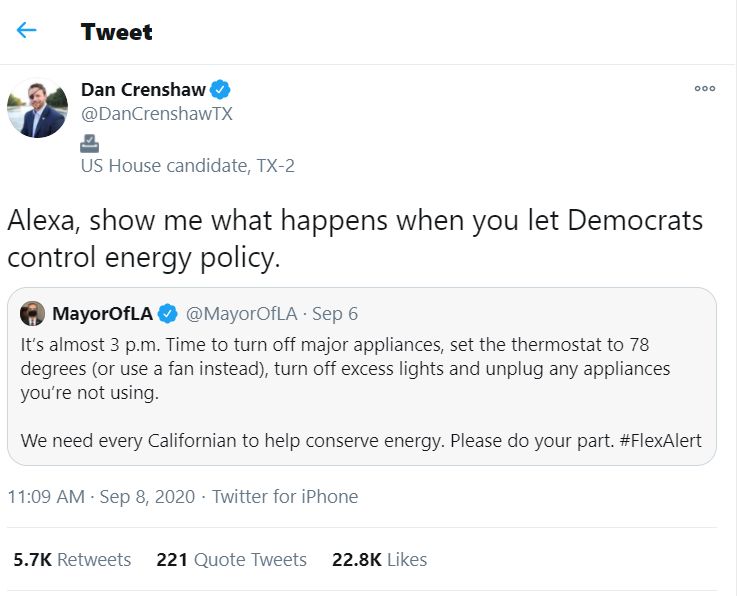Open the MayorOfLA display name in quoted tweet
This screenshot has width=738, height=596.
(102, 313)
